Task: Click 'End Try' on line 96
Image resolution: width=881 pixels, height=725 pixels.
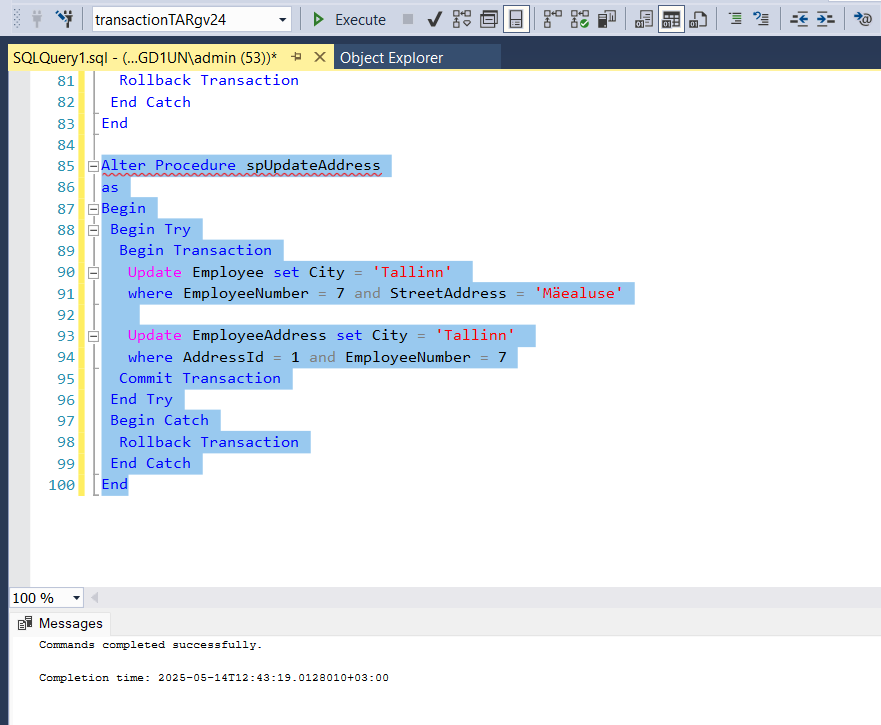Action: click(142, 400)
